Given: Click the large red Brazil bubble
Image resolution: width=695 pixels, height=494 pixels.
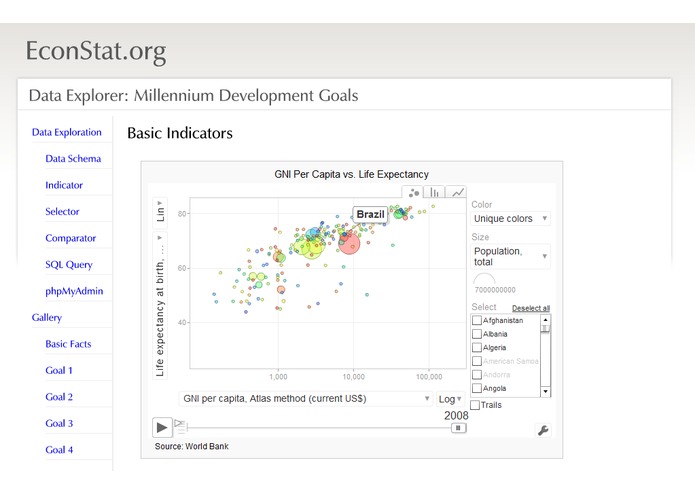Looking at the screenshot, I should pyautogui.click(x=349, y=243).
